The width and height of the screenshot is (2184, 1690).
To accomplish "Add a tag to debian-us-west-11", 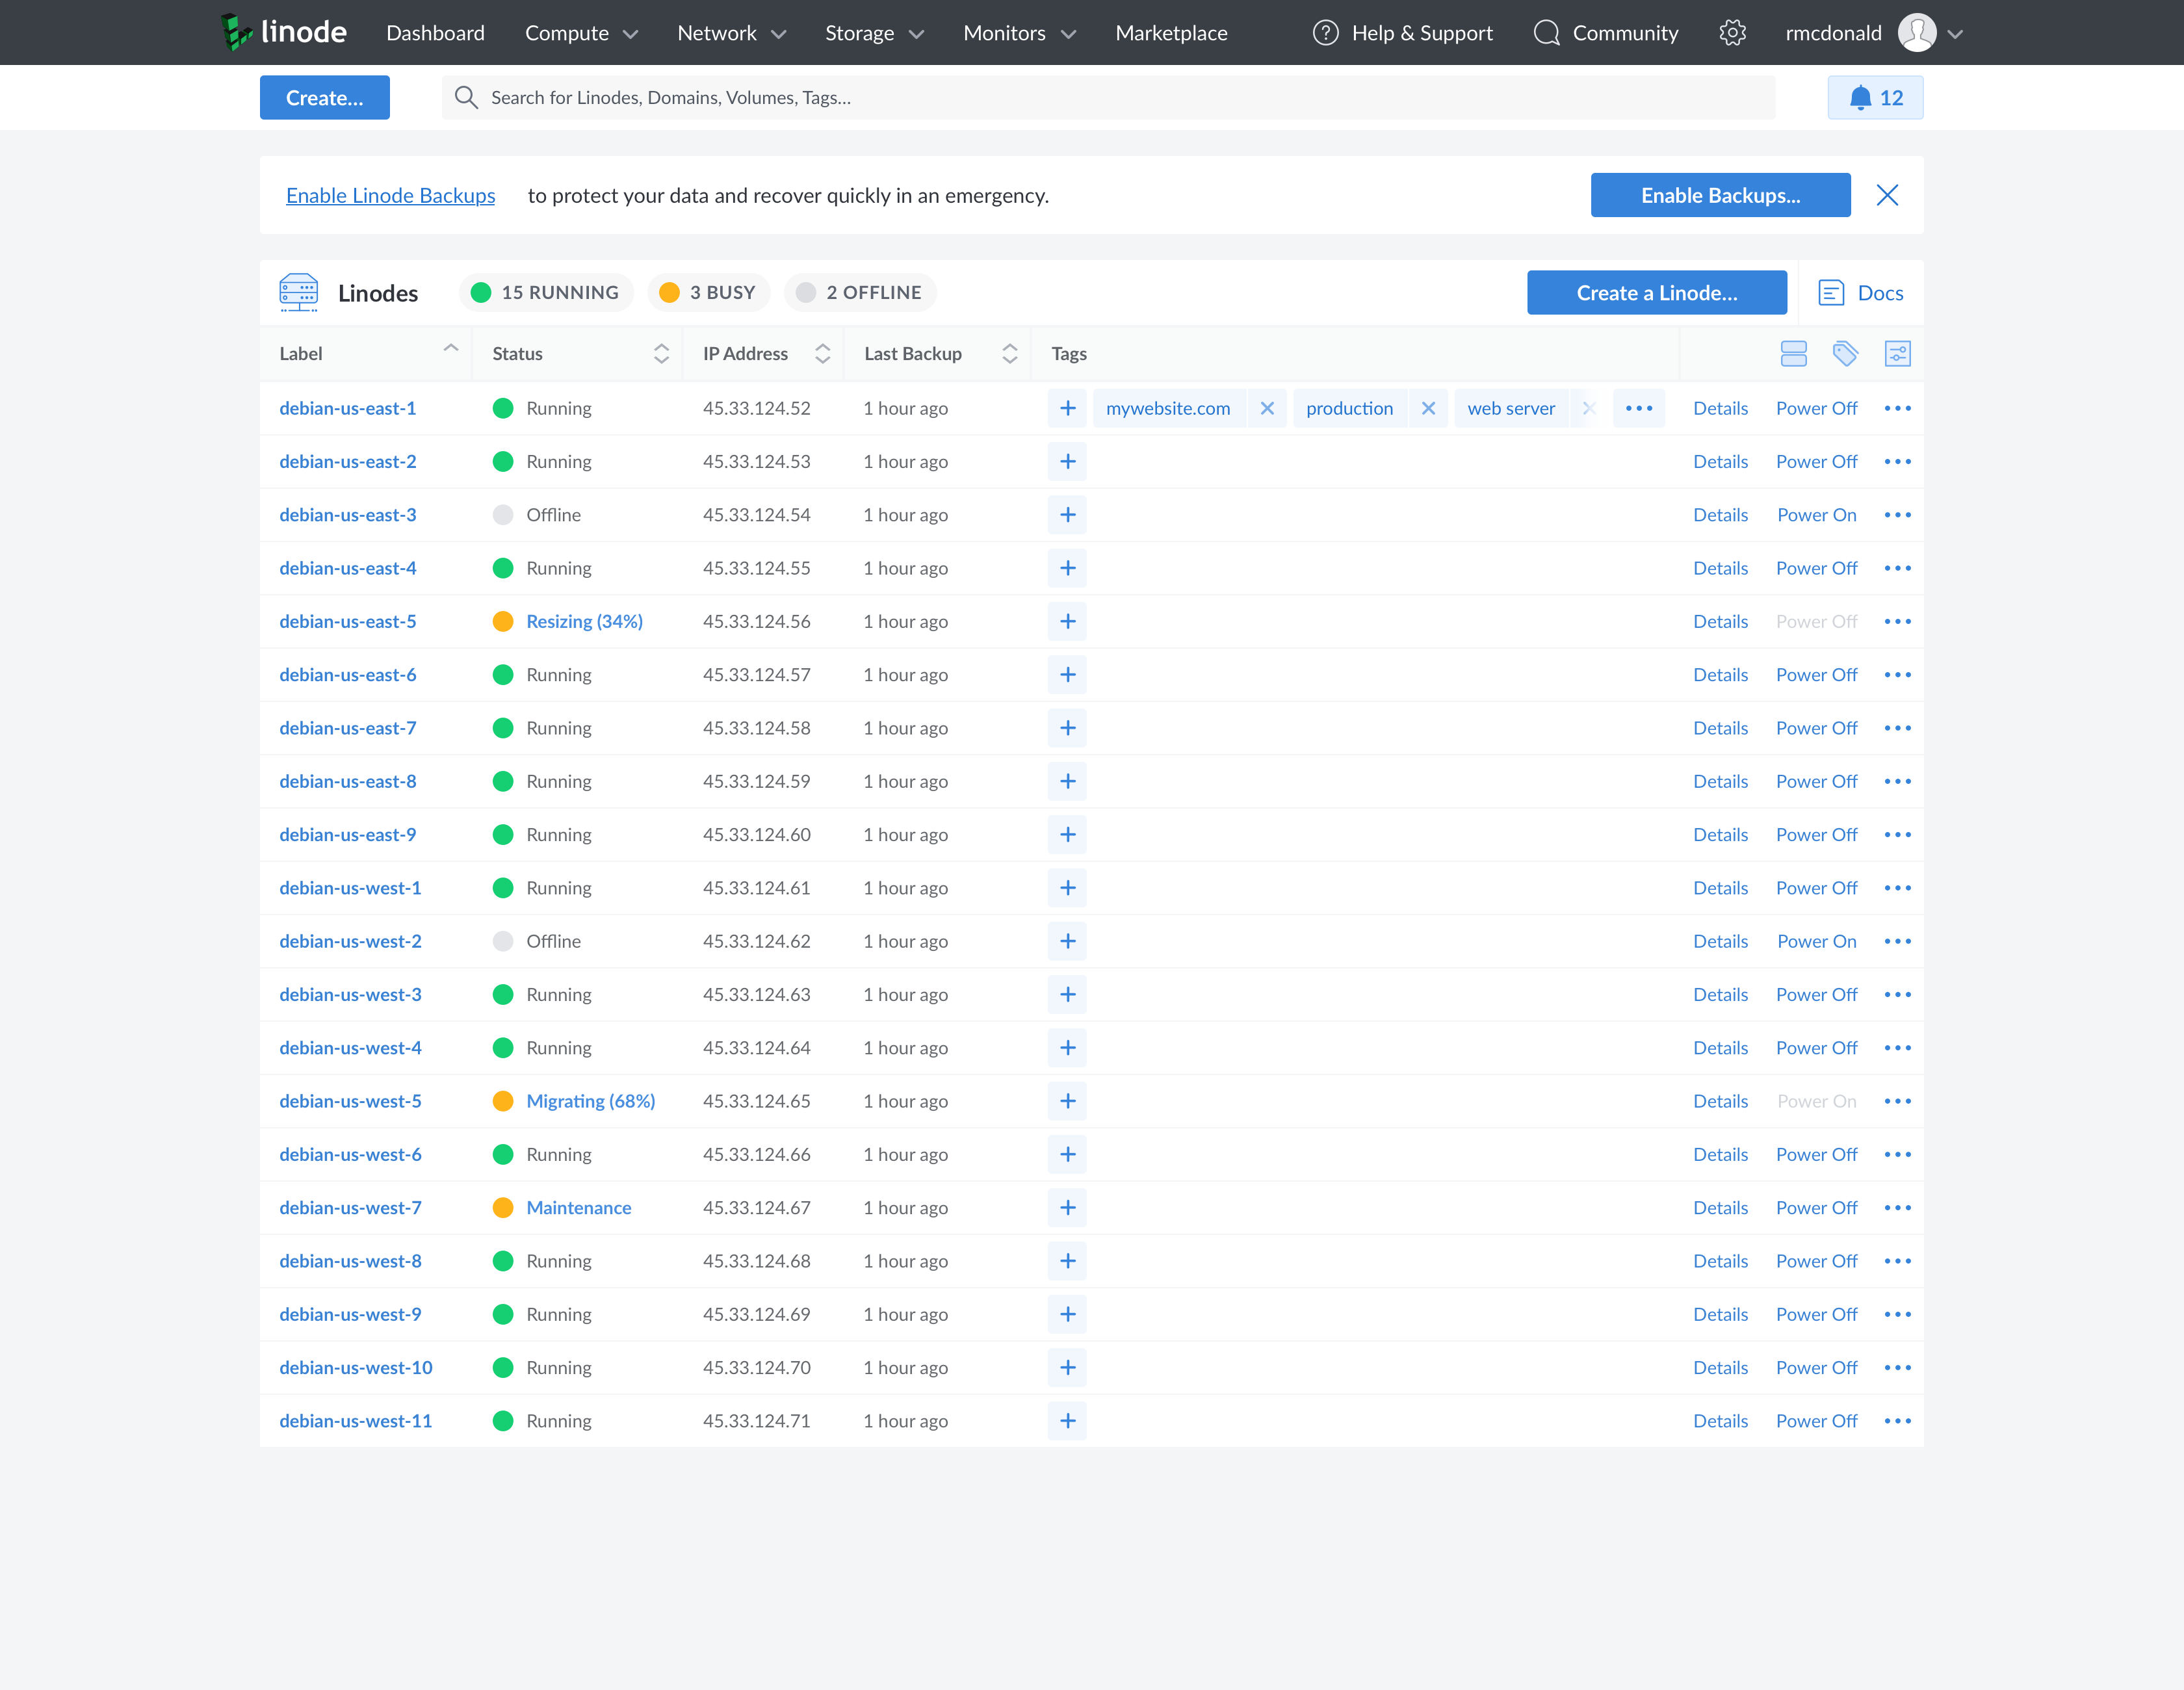I will coord(1067,1421).
